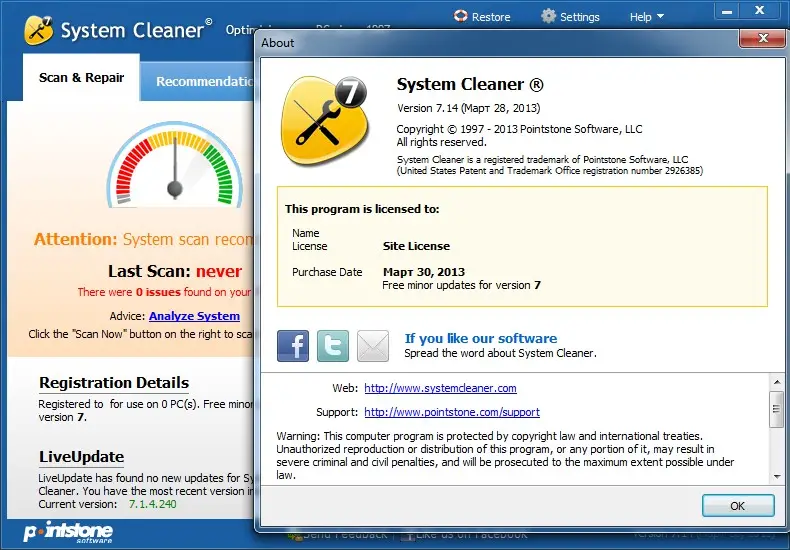Click the copyright Pointstone Software line

519,129
